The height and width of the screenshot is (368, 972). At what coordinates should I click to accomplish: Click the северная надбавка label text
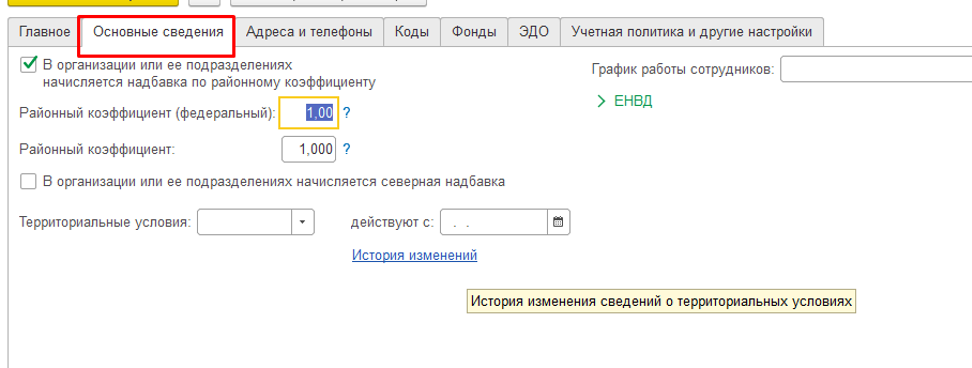click(x=273, y=182)
